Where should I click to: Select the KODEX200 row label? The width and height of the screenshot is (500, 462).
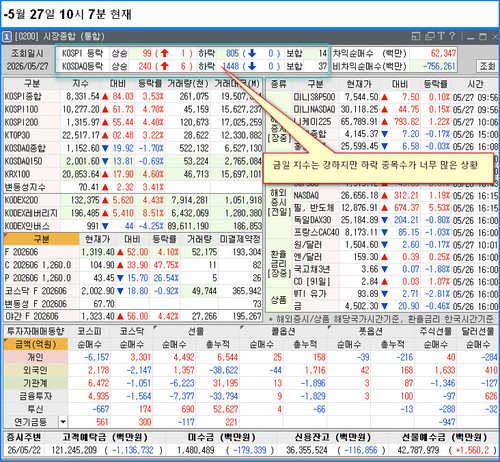tap(21, 200)
